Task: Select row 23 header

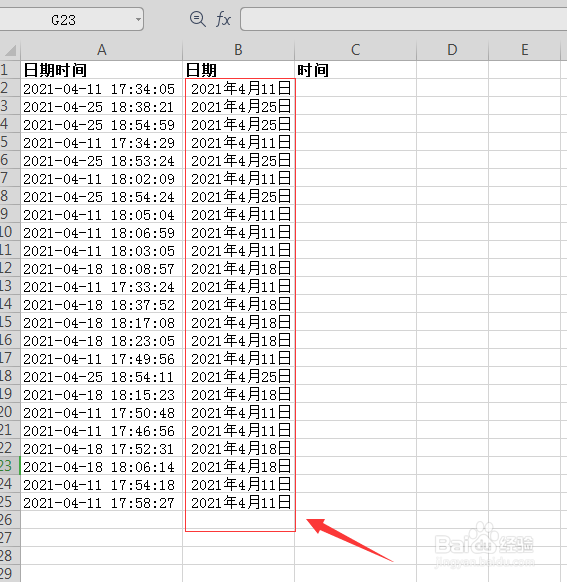Action: (10, 466)
